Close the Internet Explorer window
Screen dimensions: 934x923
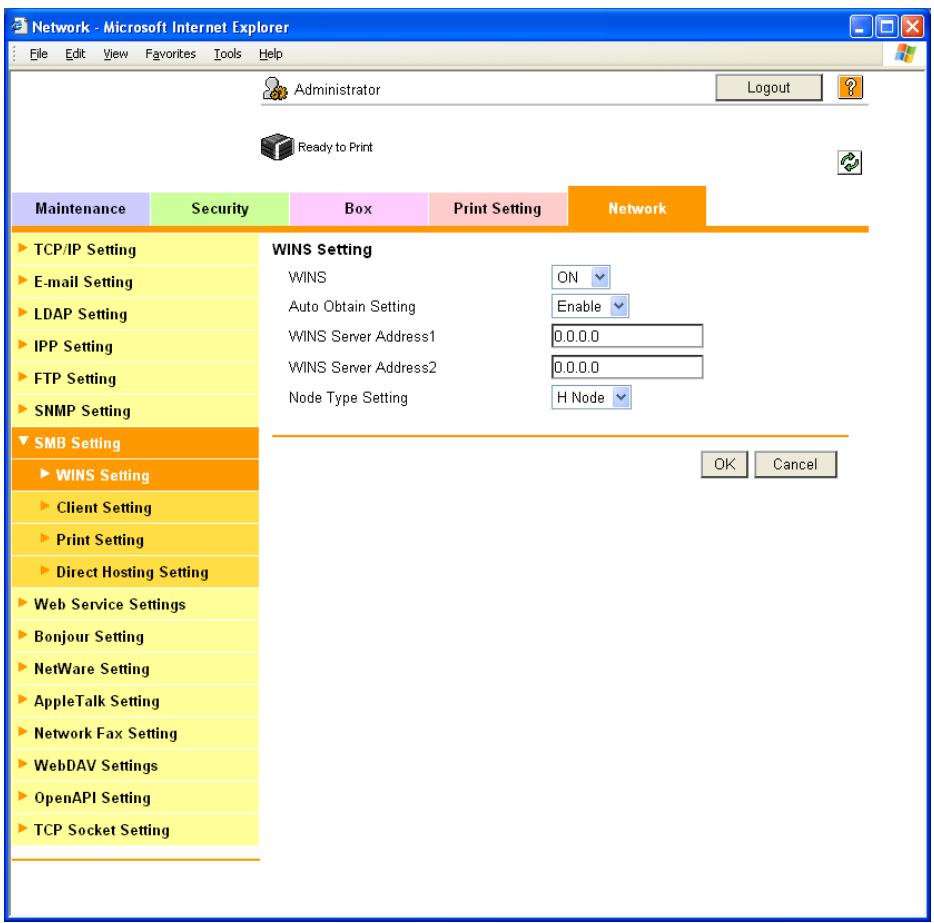912,27
